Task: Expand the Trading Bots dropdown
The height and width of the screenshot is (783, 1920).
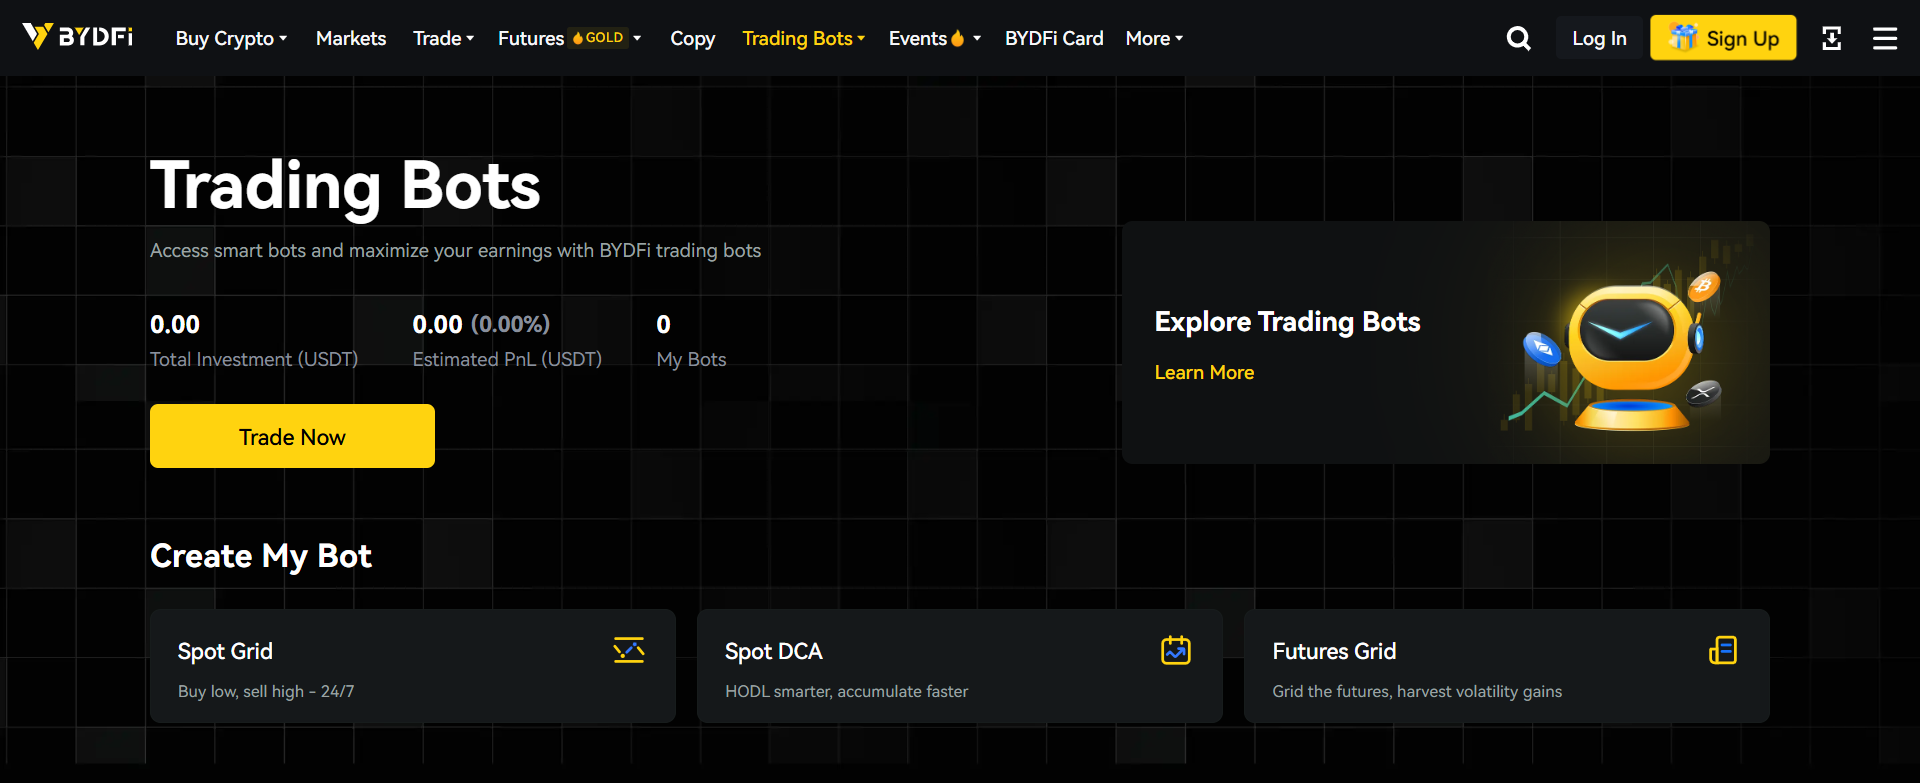Action: click(x=803, y=38)
